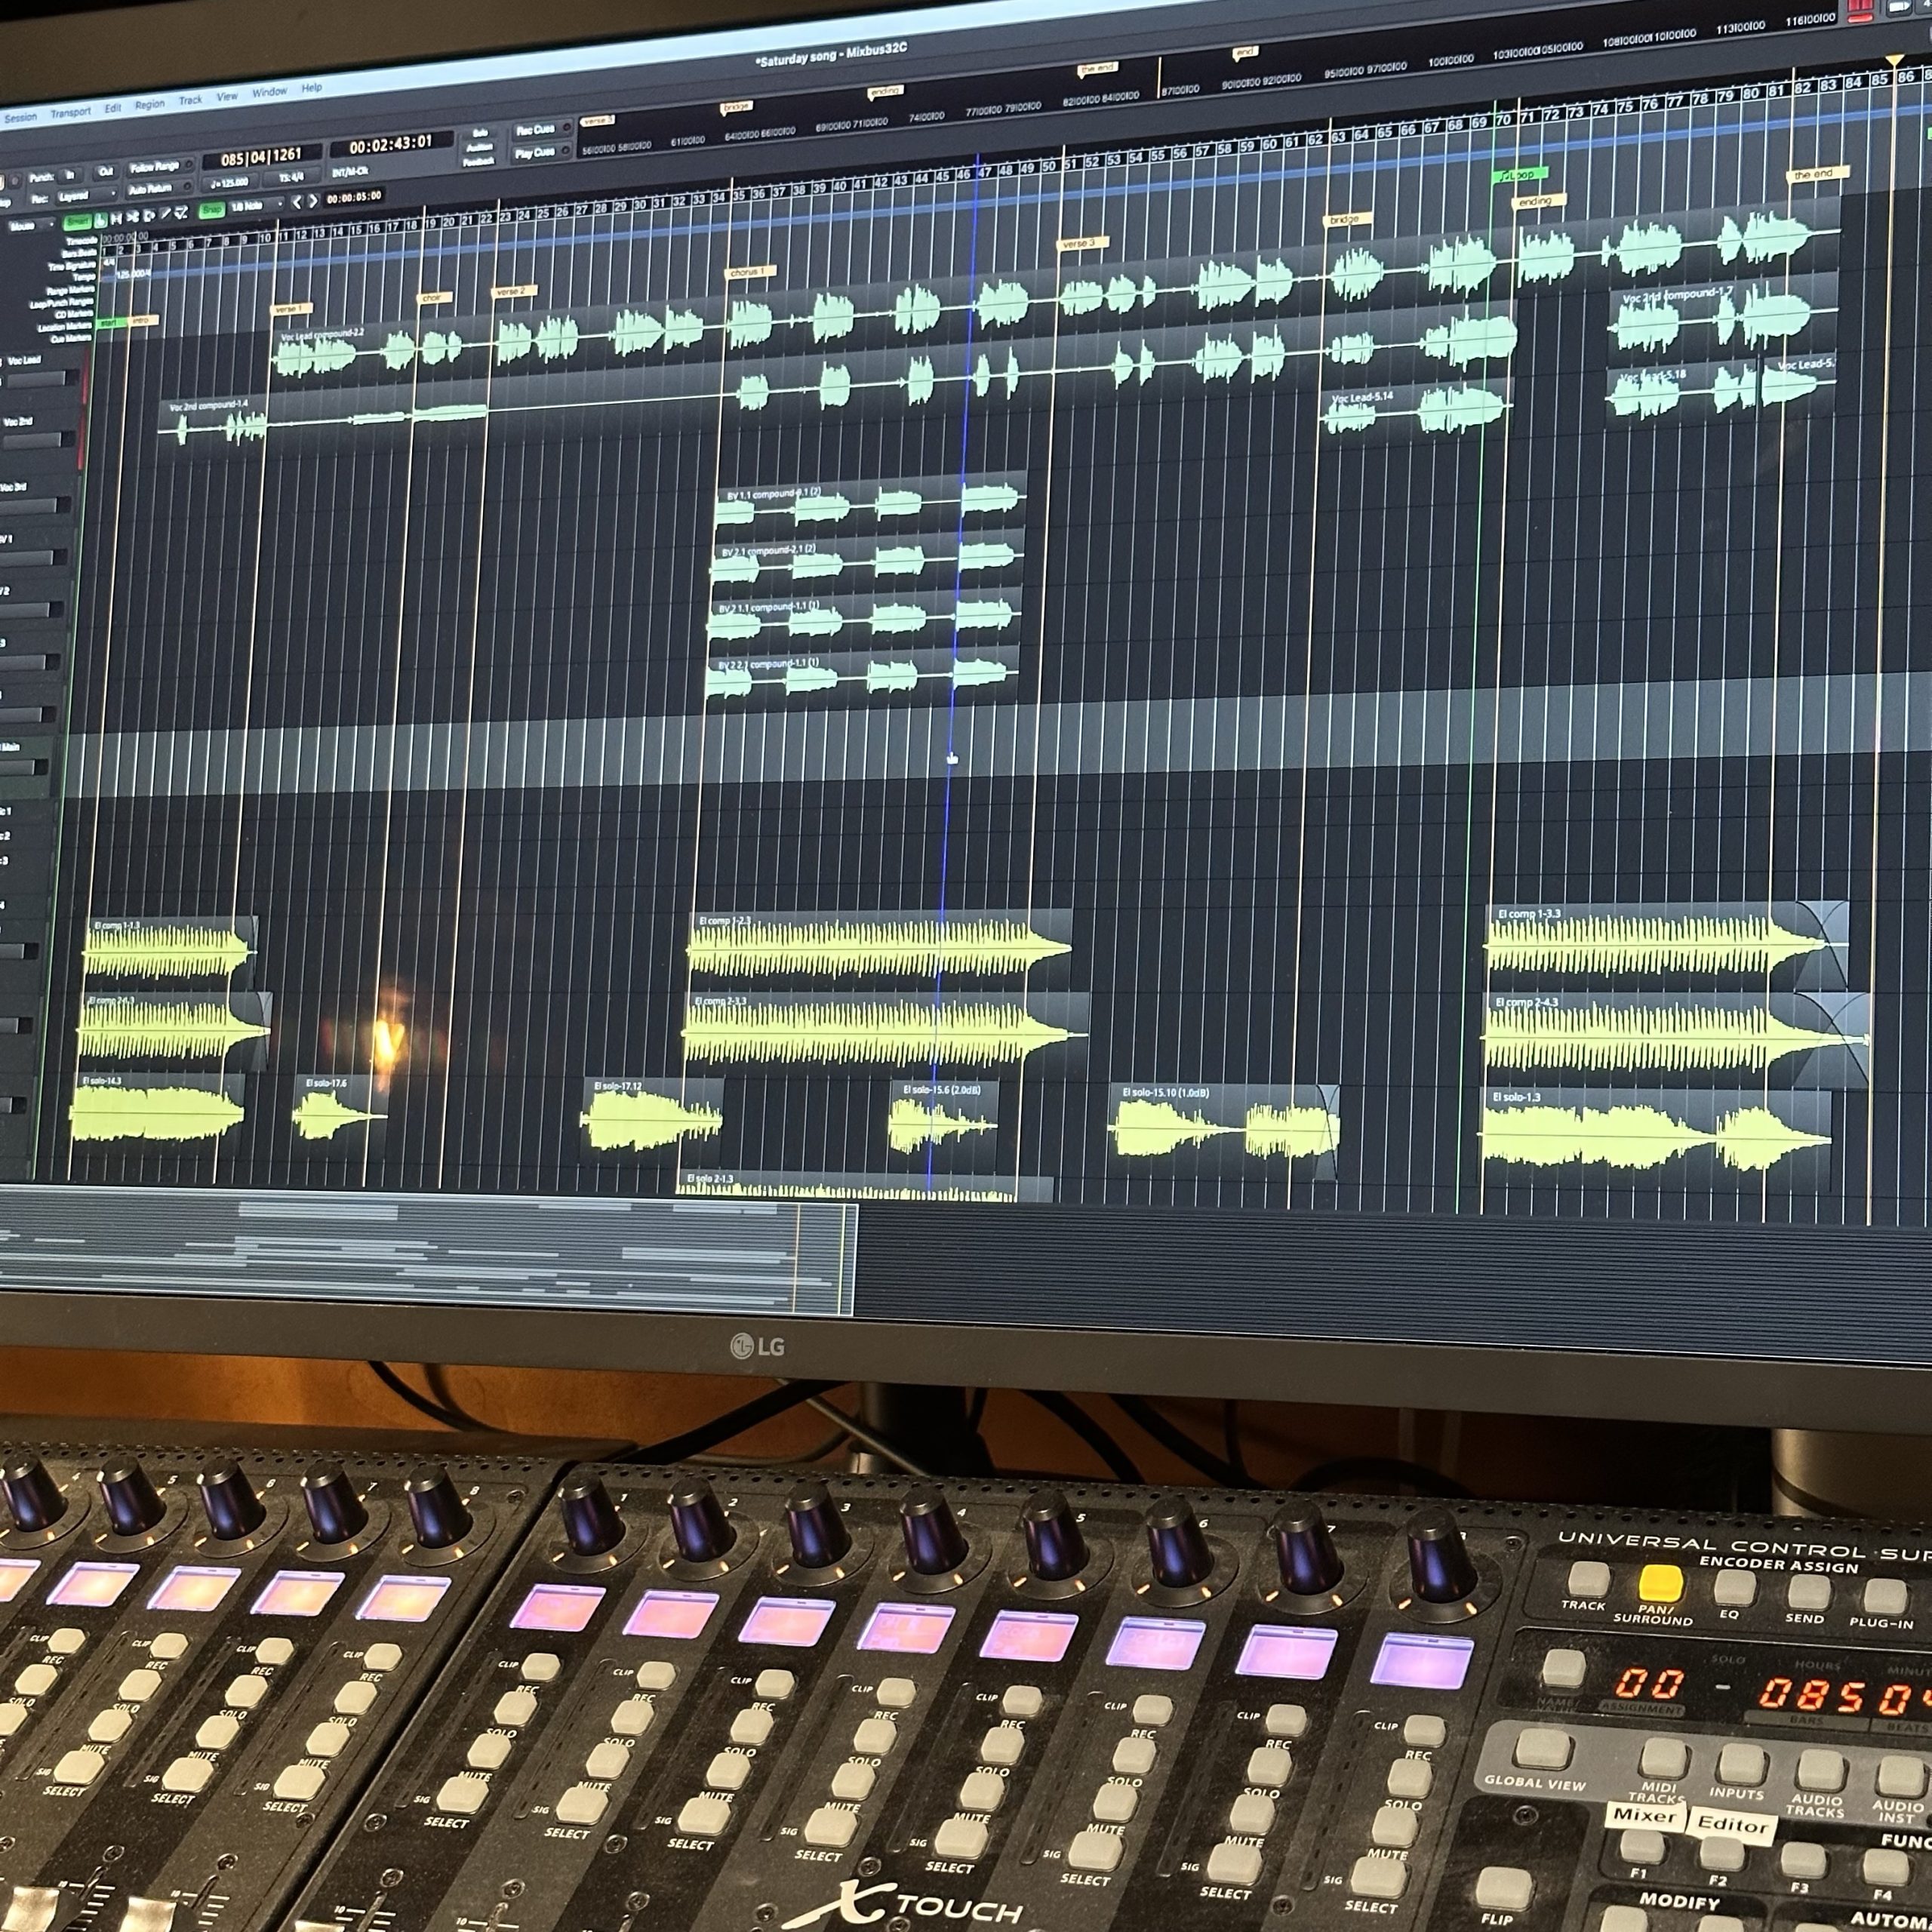
Task: Toggle Rec Cues
Action: click(542, 130)
